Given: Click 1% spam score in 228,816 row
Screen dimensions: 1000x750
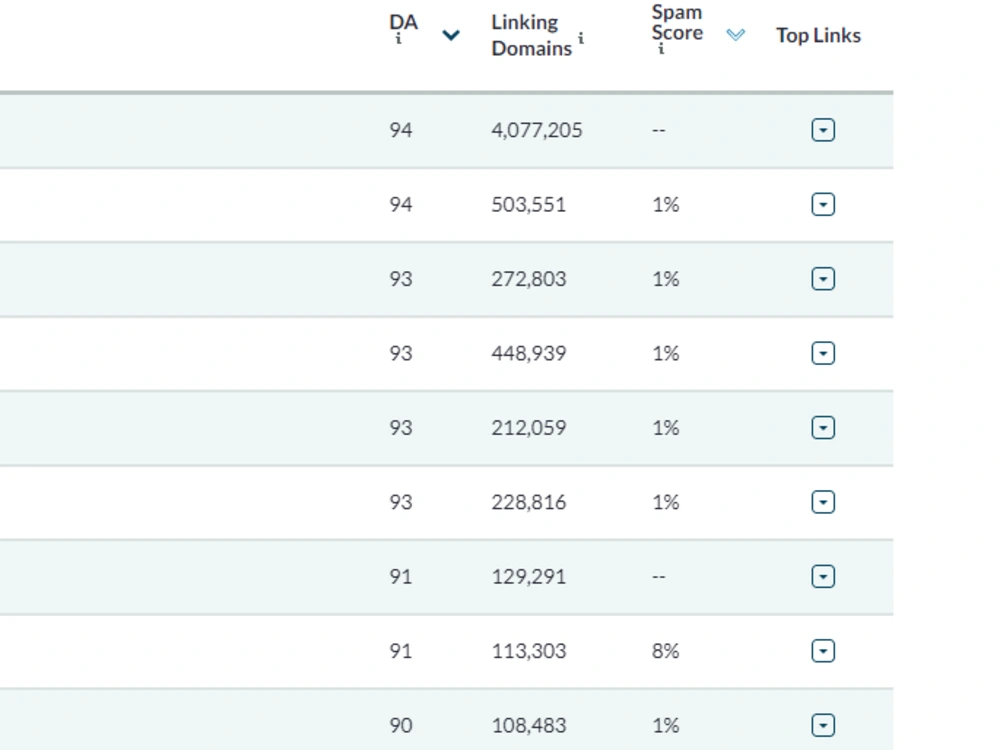Looking at the screenshot, I should 665,502.
